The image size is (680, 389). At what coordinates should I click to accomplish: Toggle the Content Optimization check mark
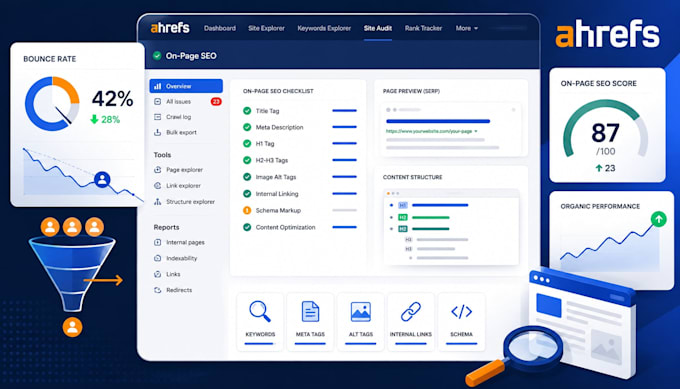pos(247,227)
